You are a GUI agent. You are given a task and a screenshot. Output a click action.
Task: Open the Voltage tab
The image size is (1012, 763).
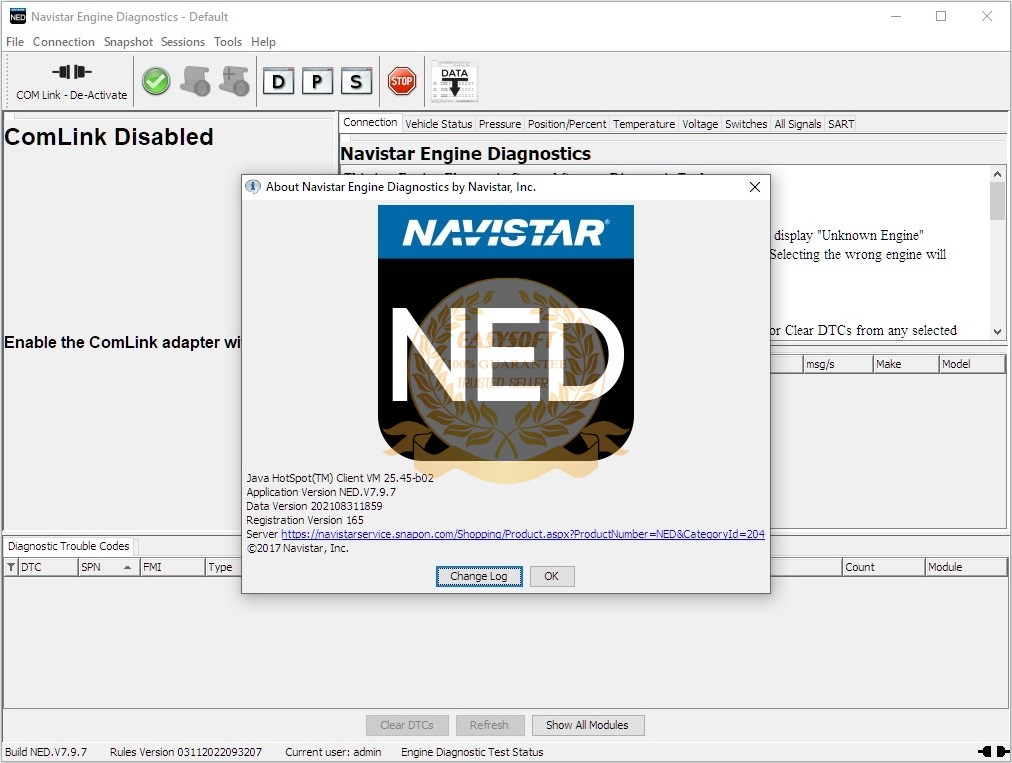tap(700, 124)
